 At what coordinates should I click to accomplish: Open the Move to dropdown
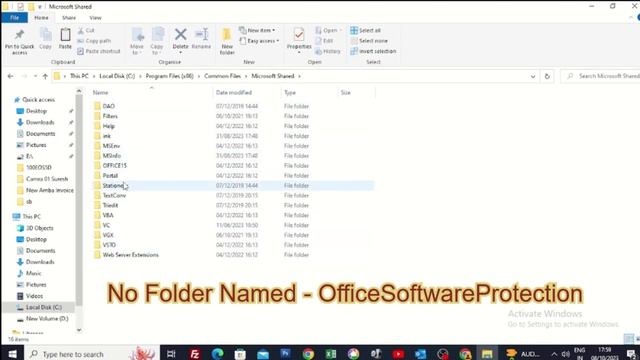pos(137,42)
